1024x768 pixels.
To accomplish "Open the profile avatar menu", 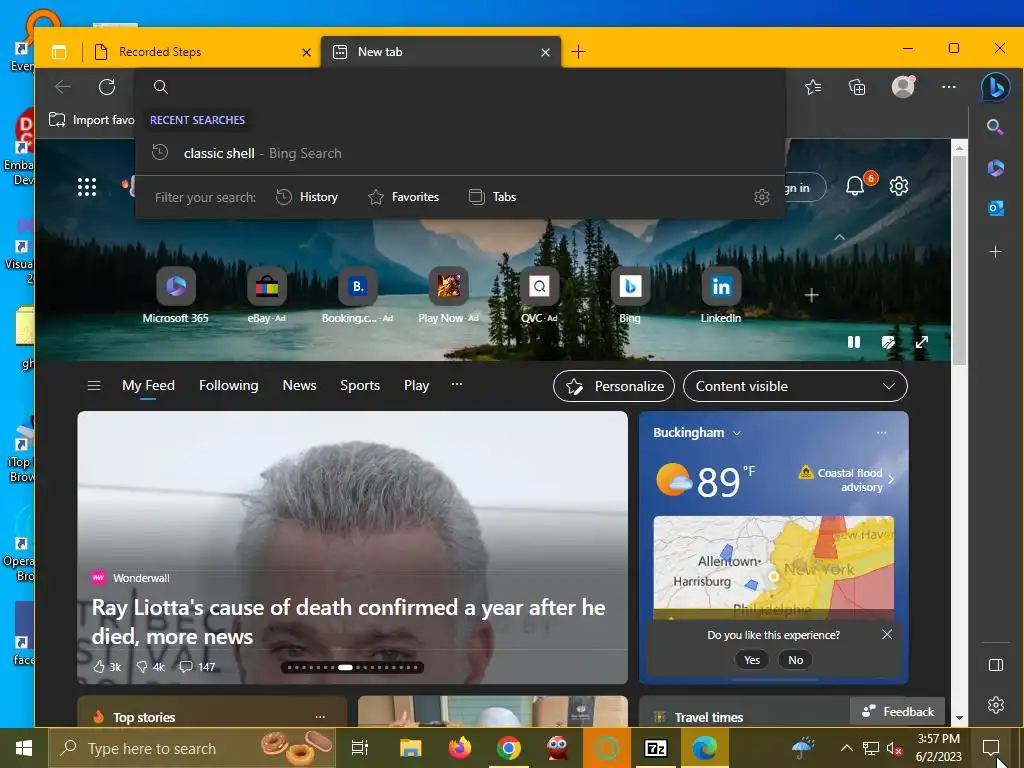I will [x=903, y=87].
